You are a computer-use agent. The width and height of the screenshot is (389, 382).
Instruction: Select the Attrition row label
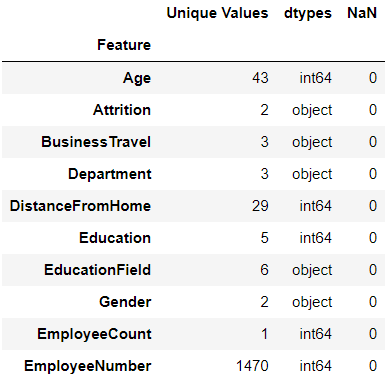[x=122, y=110]
